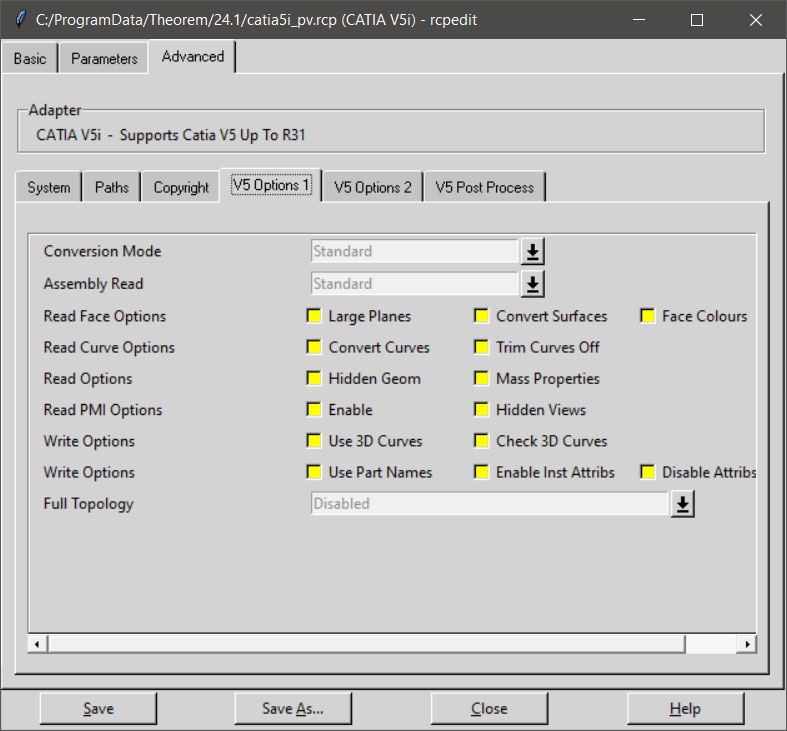Enable the Enable Inst Attribs checkbox
This screenshot has height=731, width=787.
coord(481,472)
